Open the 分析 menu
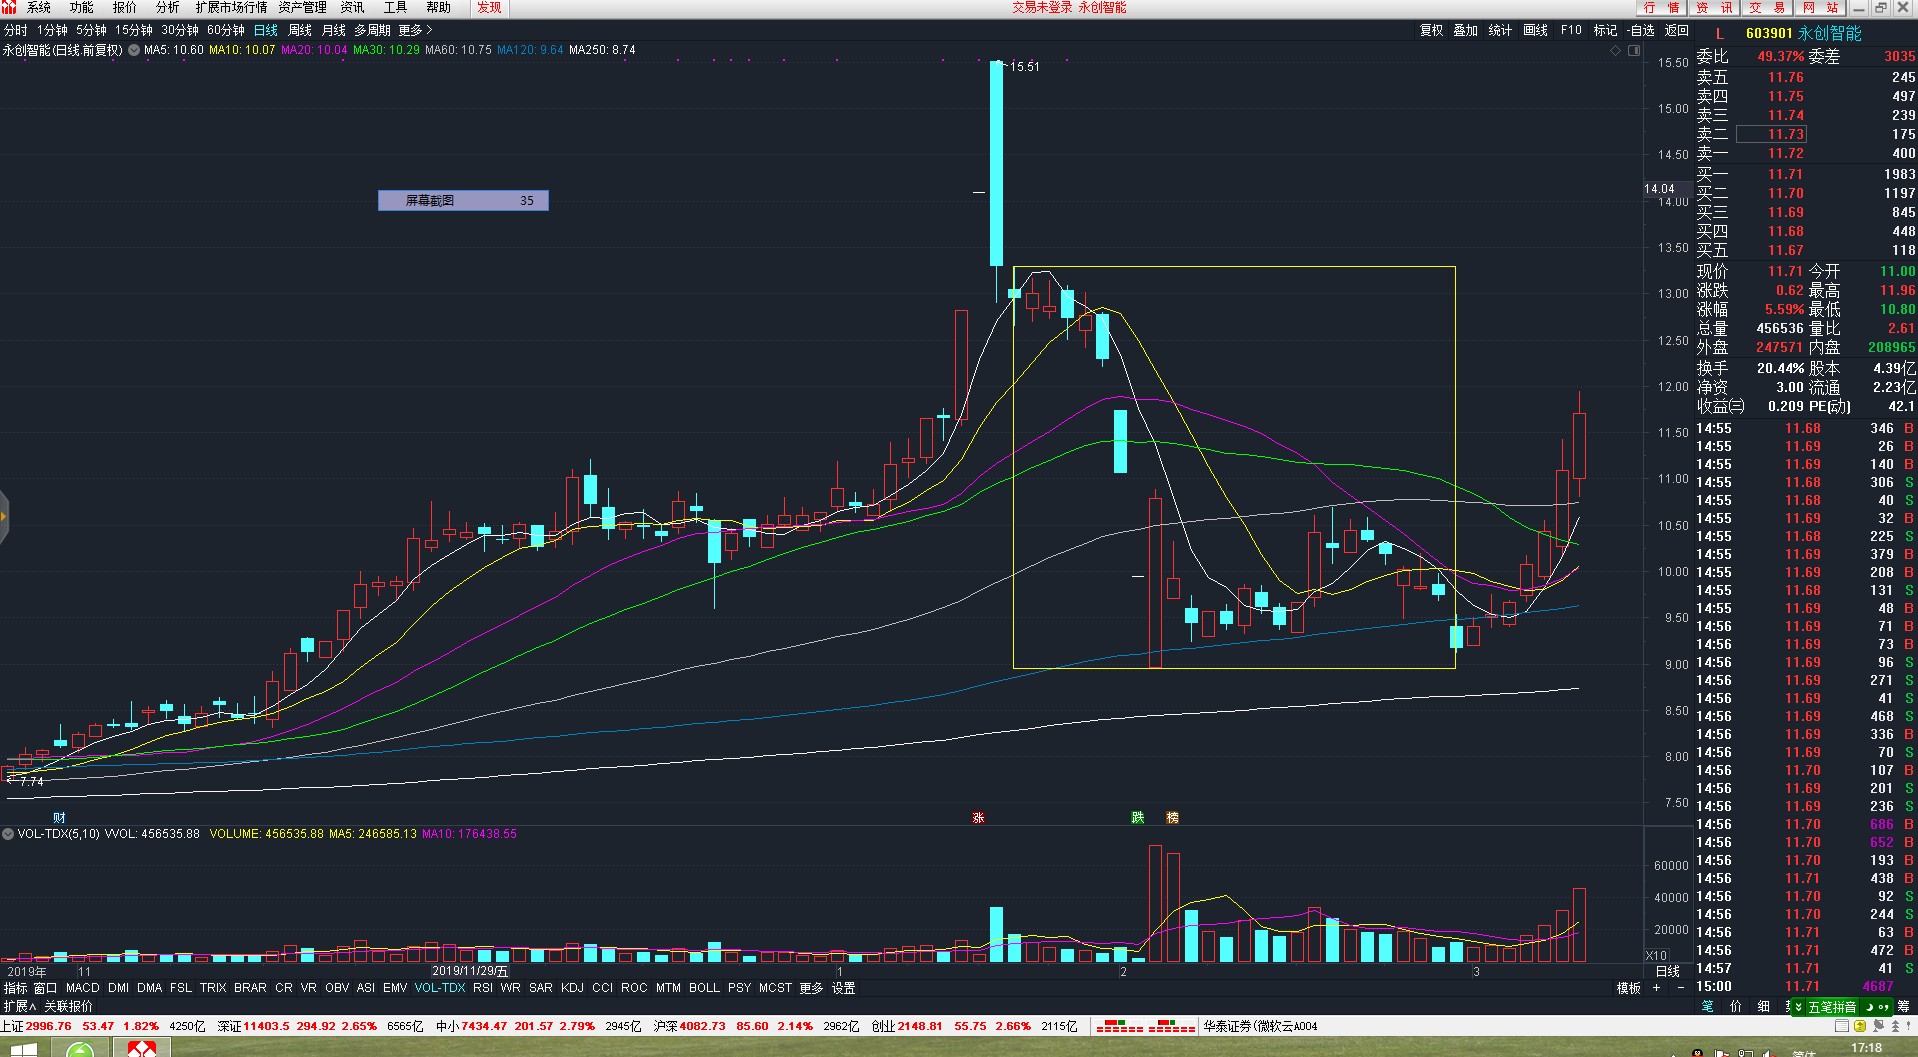The height and width of the screenshot is (1057, 1918). [167, 8]
